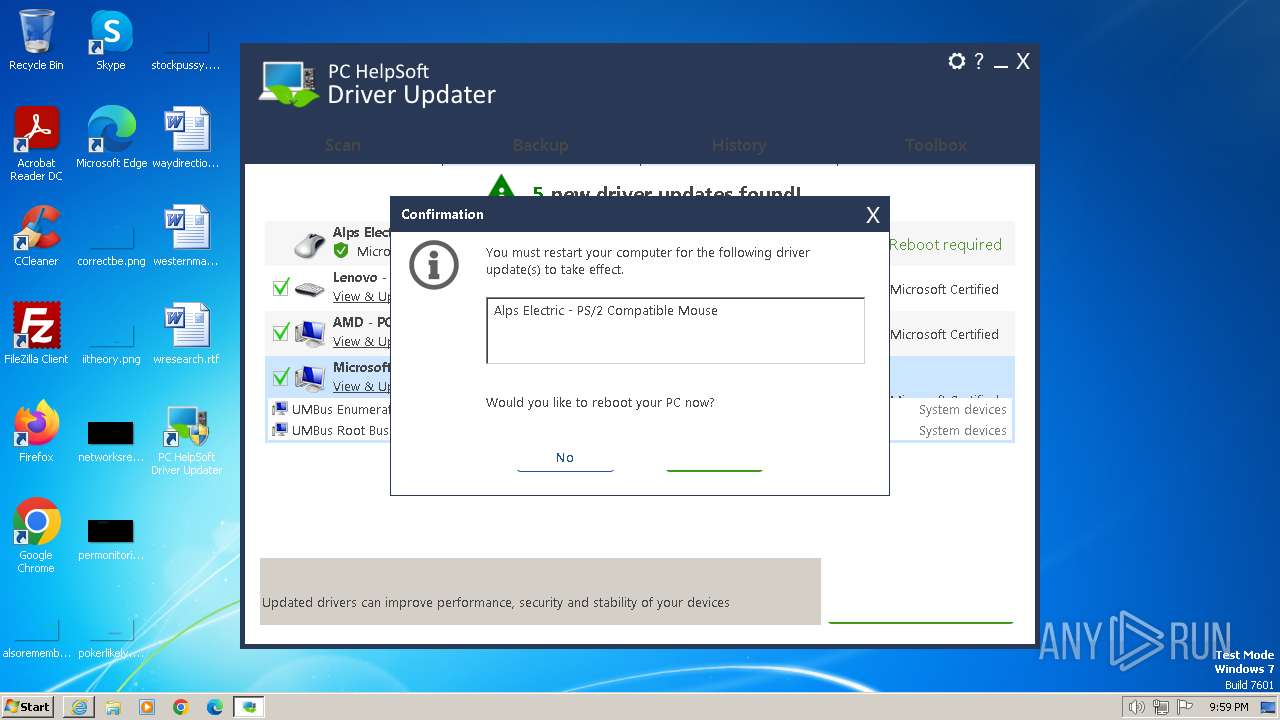Click the AMD monitor device icon
Viewport: 1280px width, 720px height.
coord(310,332)
